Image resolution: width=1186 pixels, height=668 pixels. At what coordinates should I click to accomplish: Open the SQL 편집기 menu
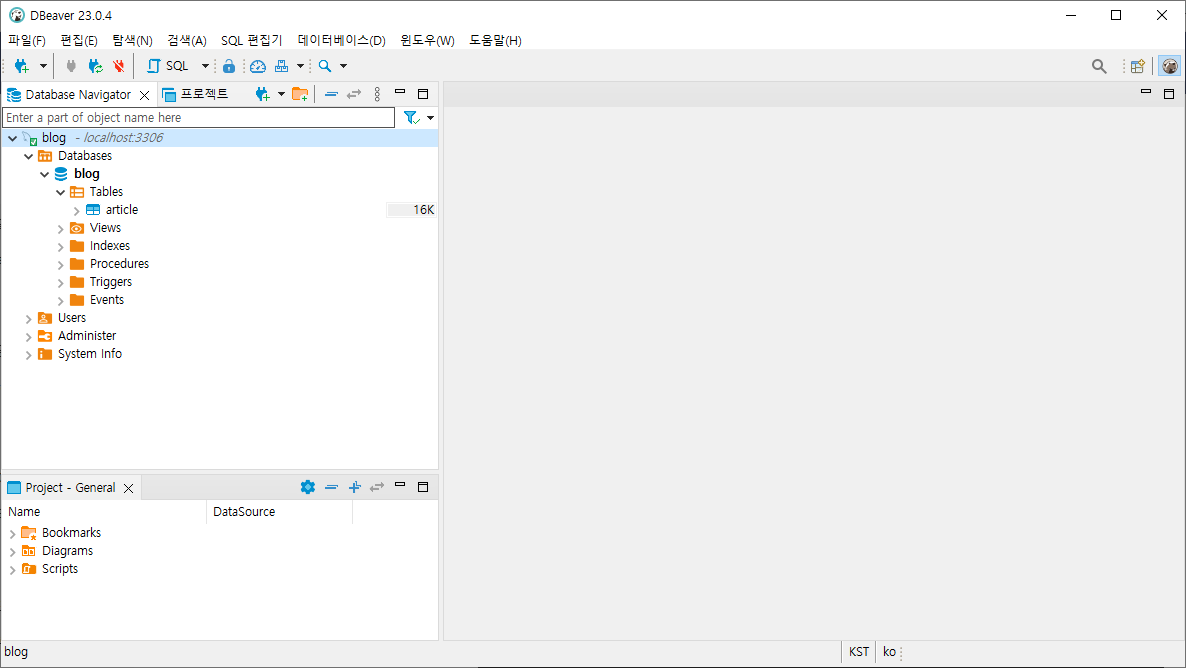251,41
